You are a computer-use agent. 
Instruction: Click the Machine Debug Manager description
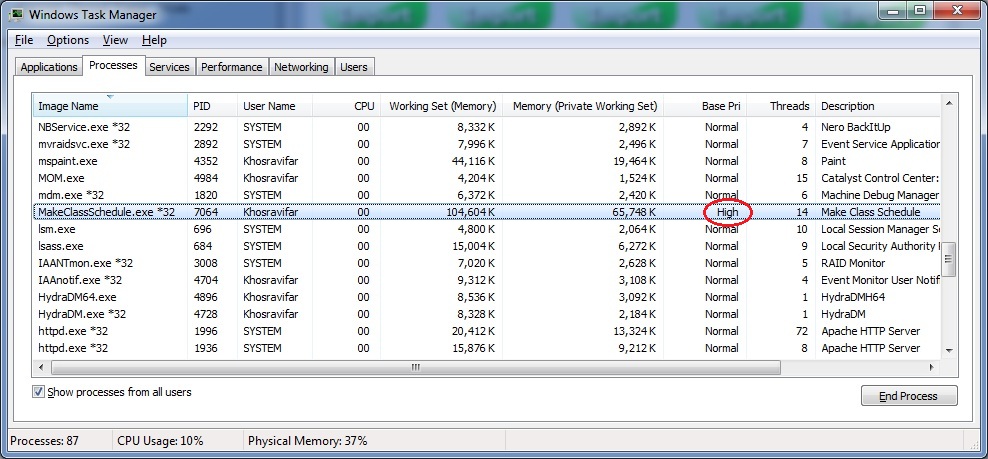tap(880, 195)
